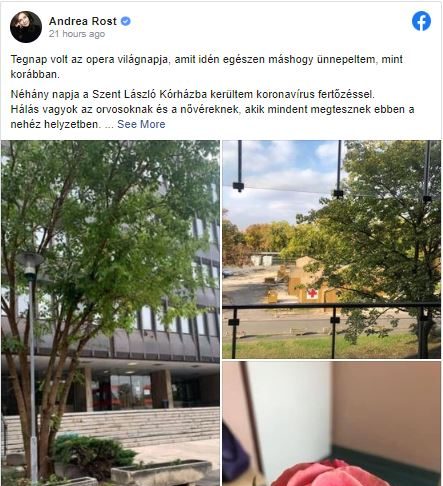View the photo of tents behind railing

click(332, 249)
